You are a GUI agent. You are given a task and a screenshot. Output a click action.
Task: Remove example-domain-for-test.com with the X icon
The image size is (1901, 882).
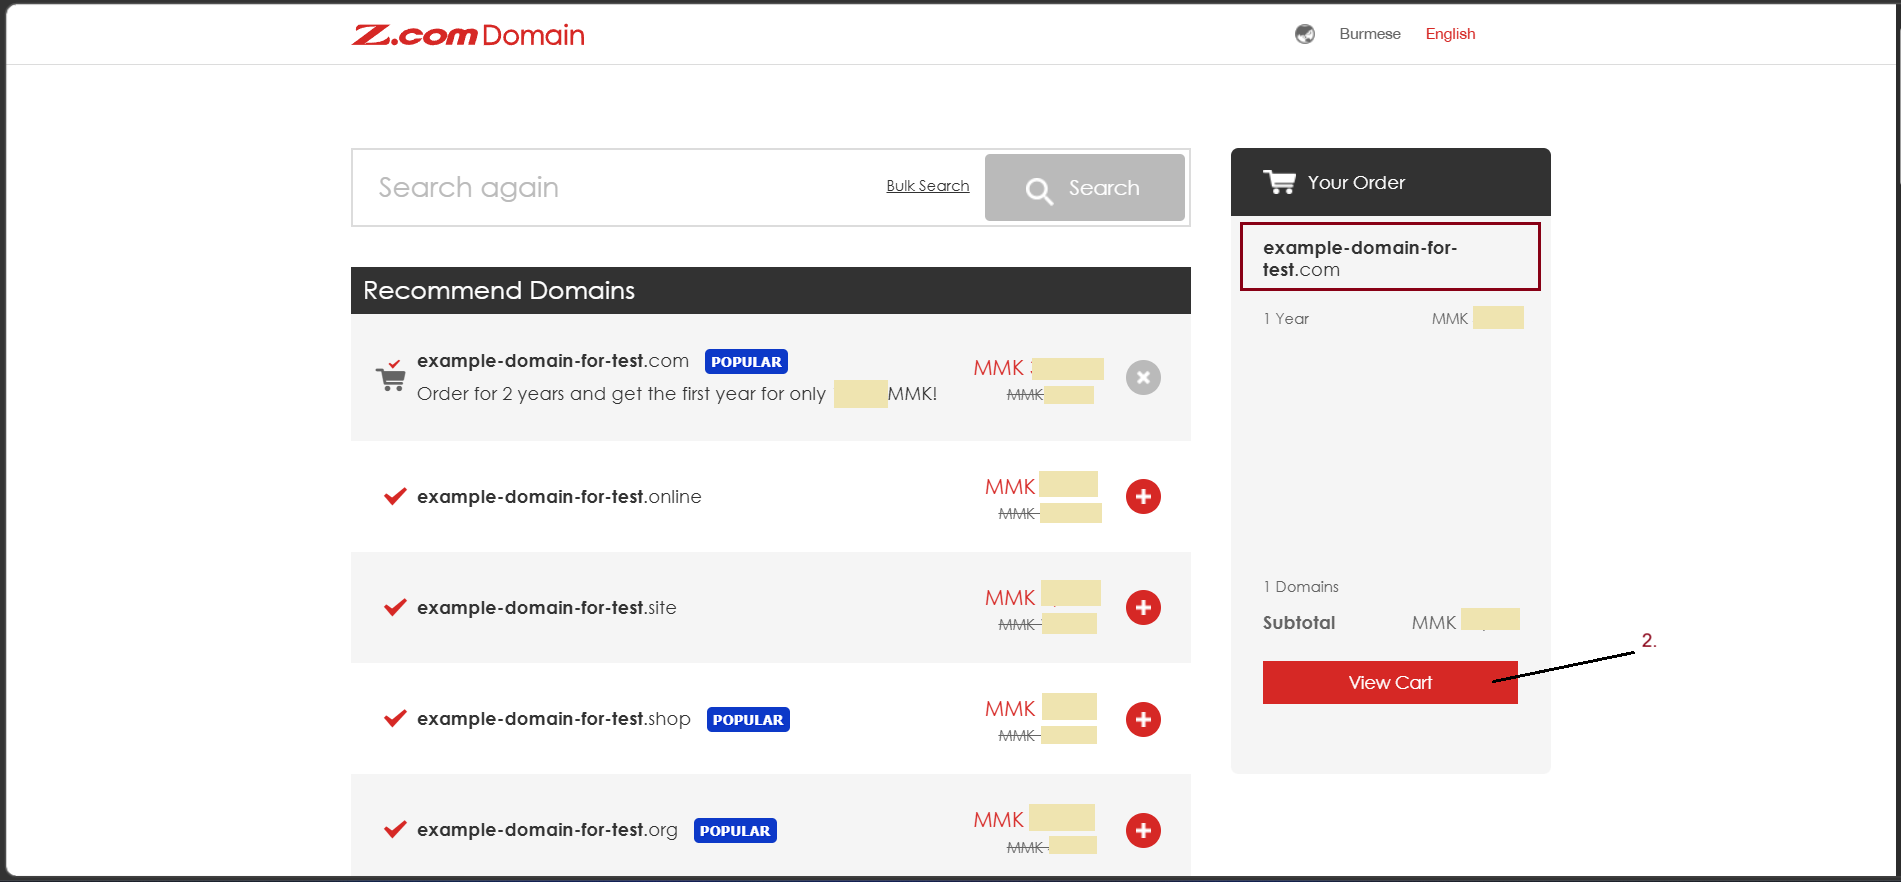click(1143, 378)
